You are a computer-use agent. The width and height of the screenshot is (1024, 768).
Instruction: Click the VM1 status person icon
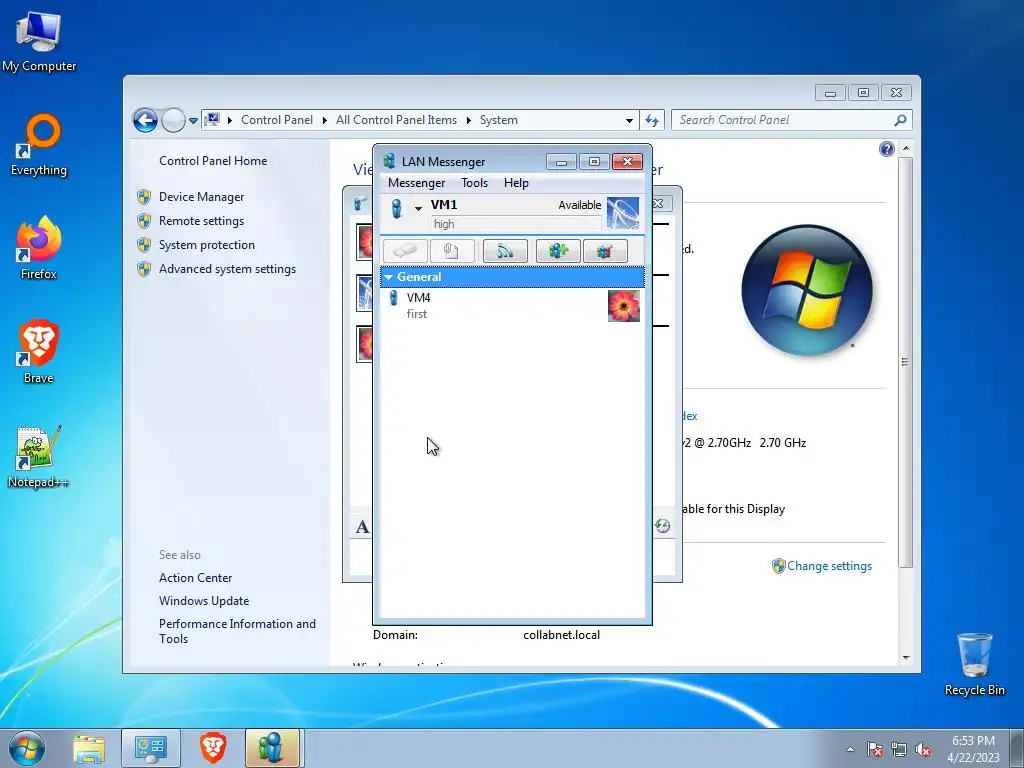(396, 209)
